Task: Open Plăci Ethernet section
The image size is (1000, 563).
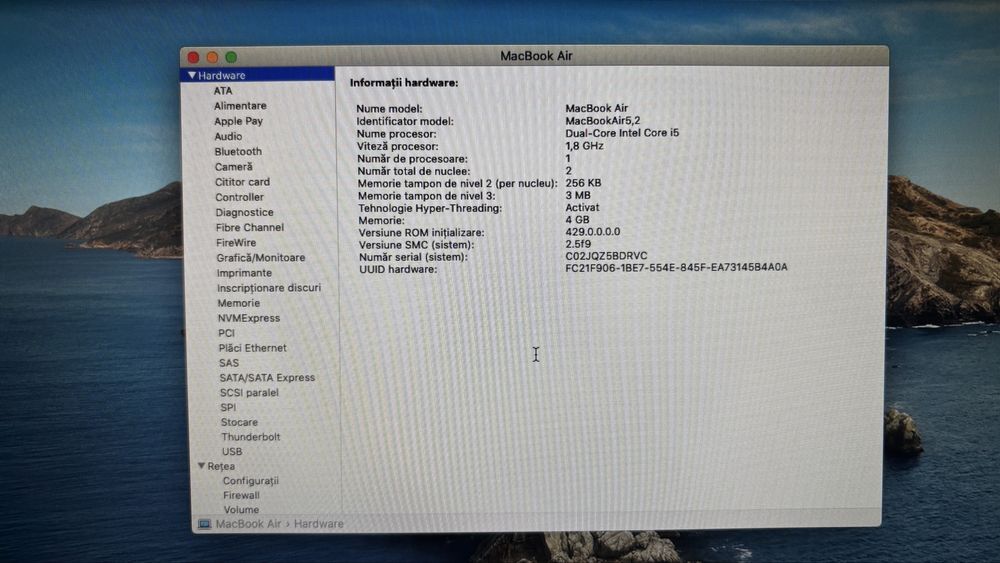Action: 253,348
